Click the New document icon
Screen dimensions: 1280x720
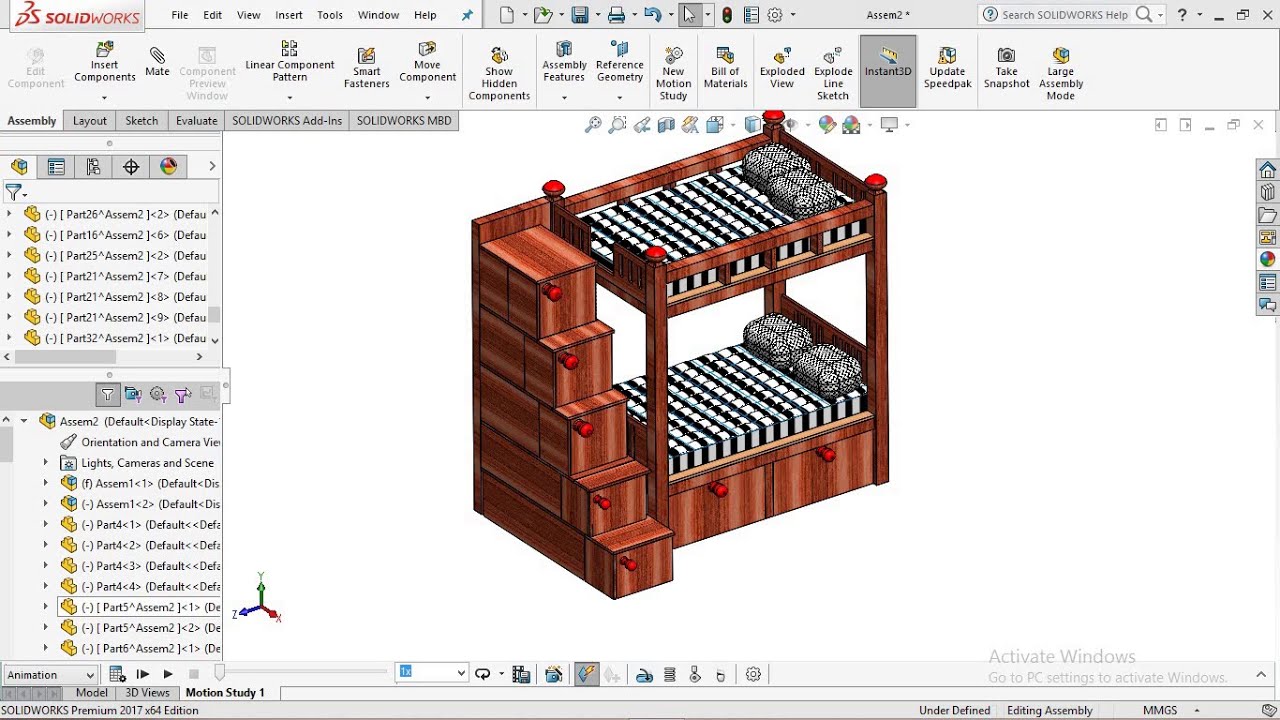pyautogui.click(x=507, y=15)
